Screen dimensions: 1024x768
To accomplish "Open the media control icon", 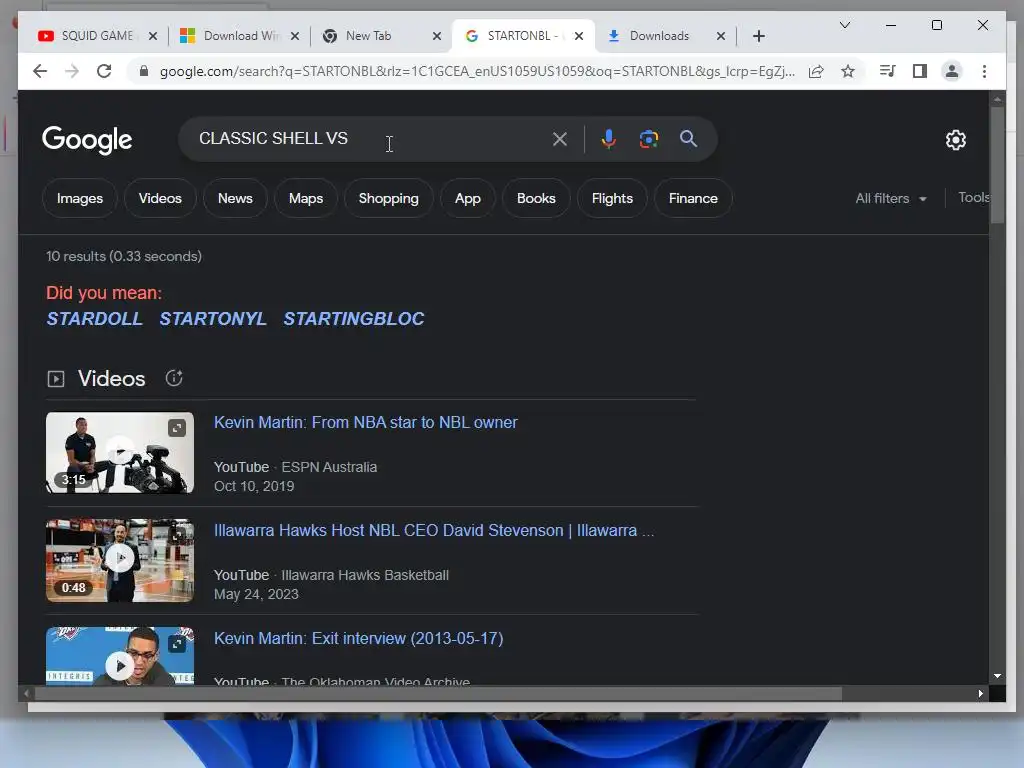I will pos(887,71).
